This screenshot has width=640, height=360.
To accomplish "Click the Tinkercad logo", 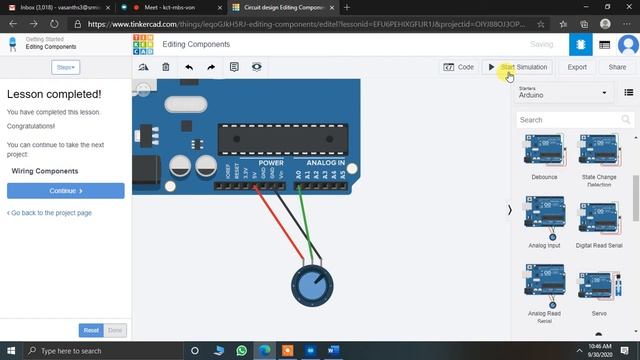I will pyautogui.click(x=143, y=44).
